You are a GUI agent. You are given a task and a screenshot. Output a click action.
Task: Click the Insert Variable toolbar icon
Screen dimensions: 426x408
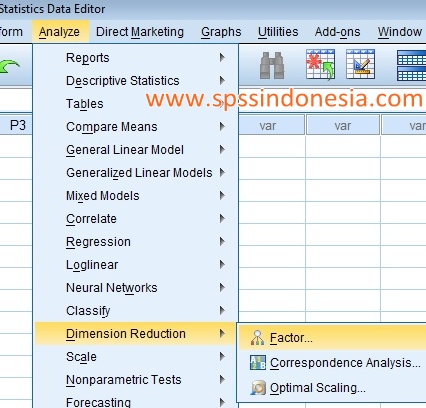360,64
